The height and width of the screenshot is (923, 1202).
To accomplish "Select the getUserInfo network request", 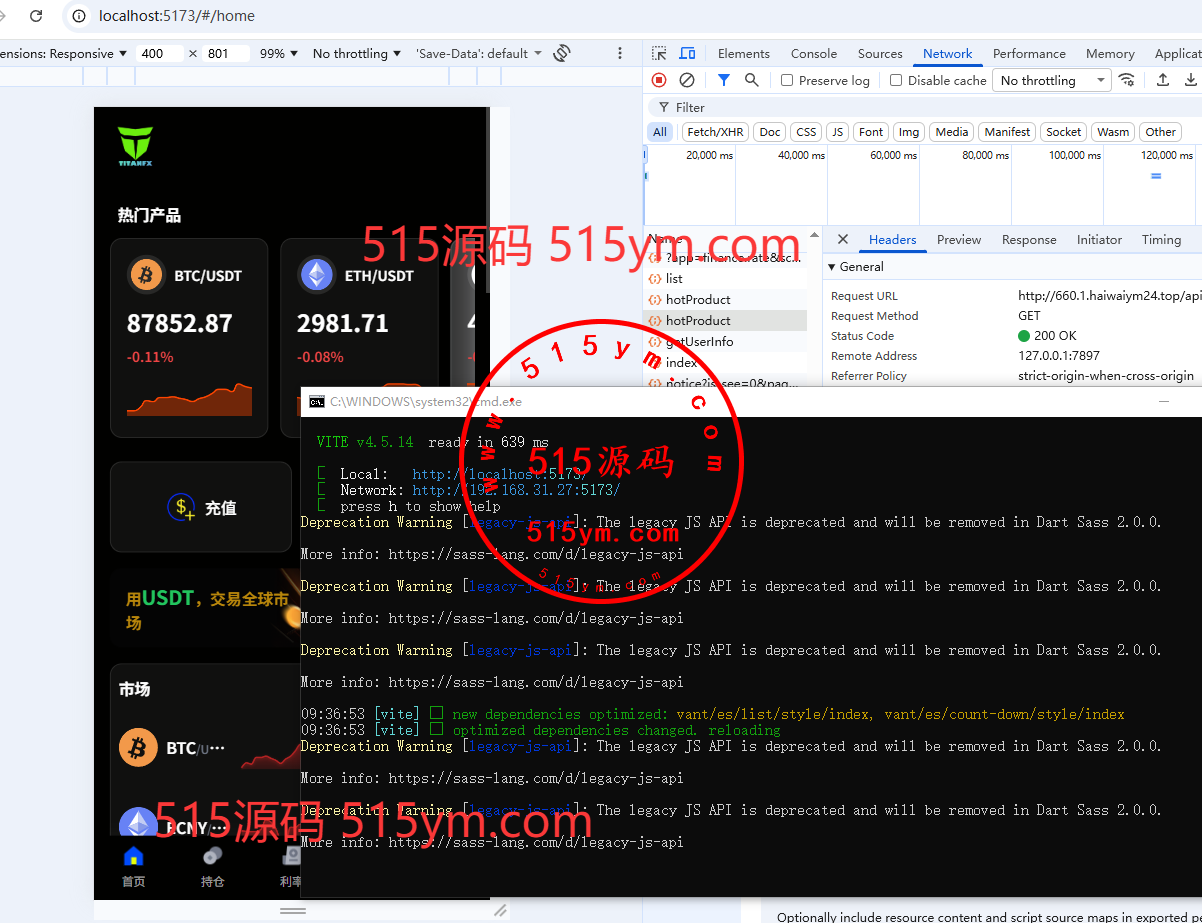I will point(699,342).
